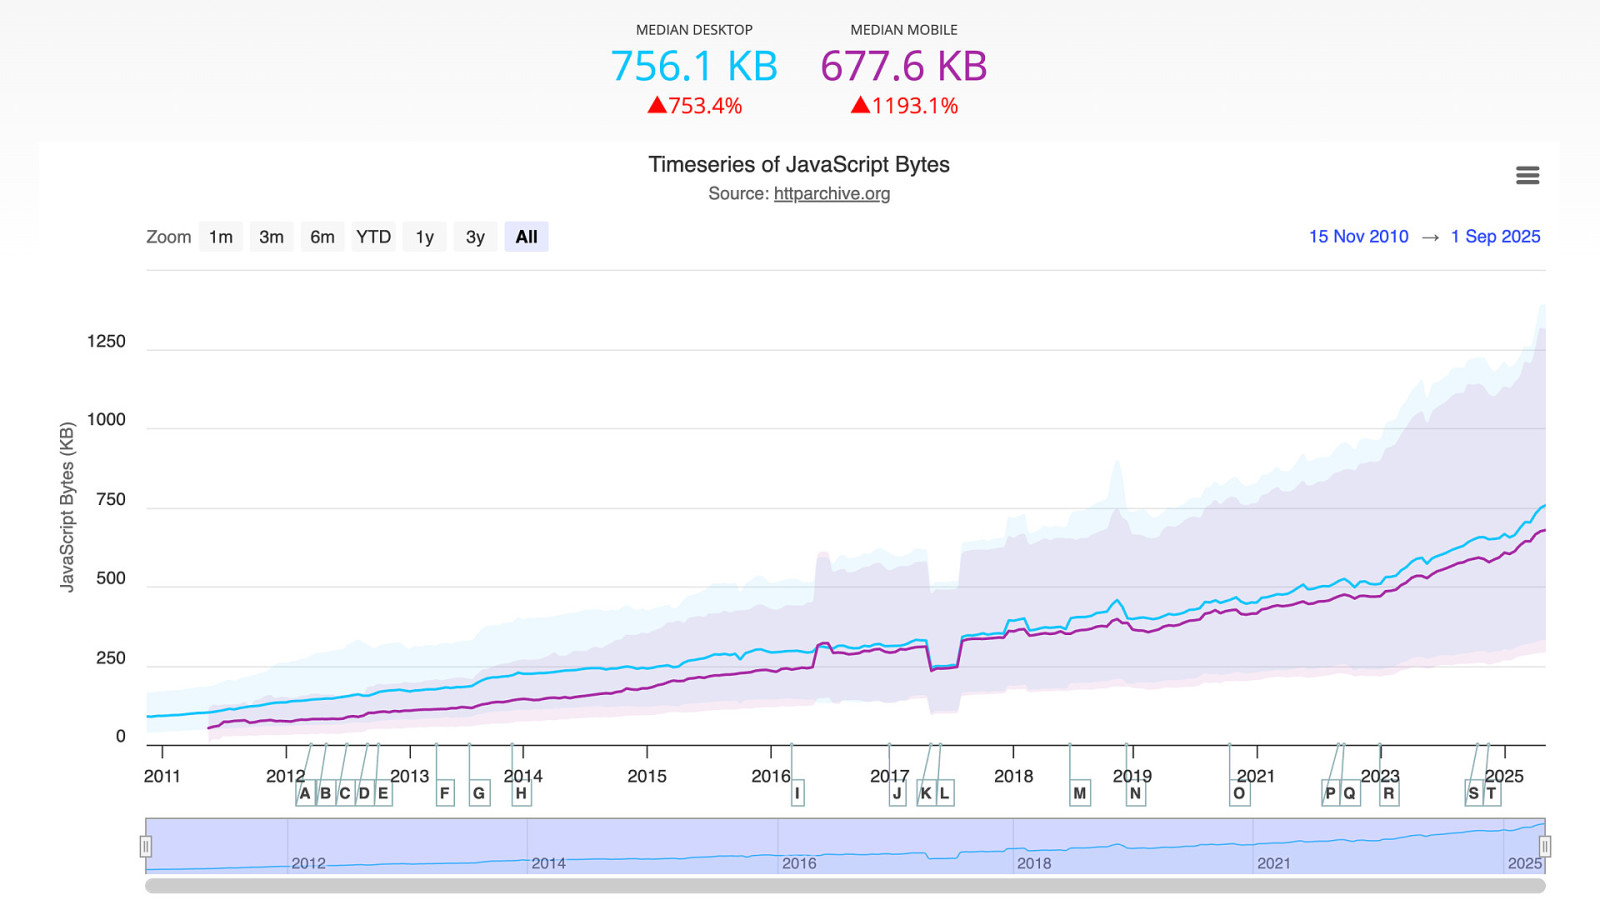Select the 1y zoom option
1600x900 pixels.
click(425, 237)
